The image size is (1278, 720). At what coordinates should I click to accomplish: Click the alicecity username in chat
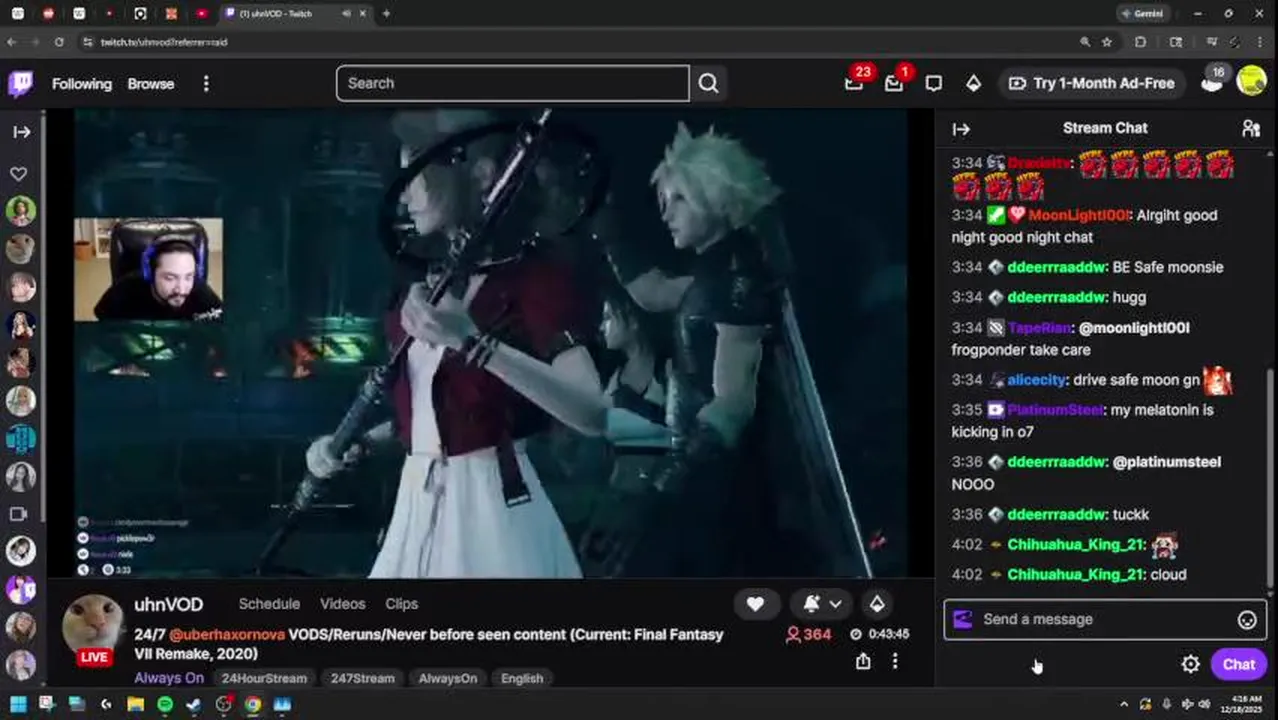tap(1036, 380)
